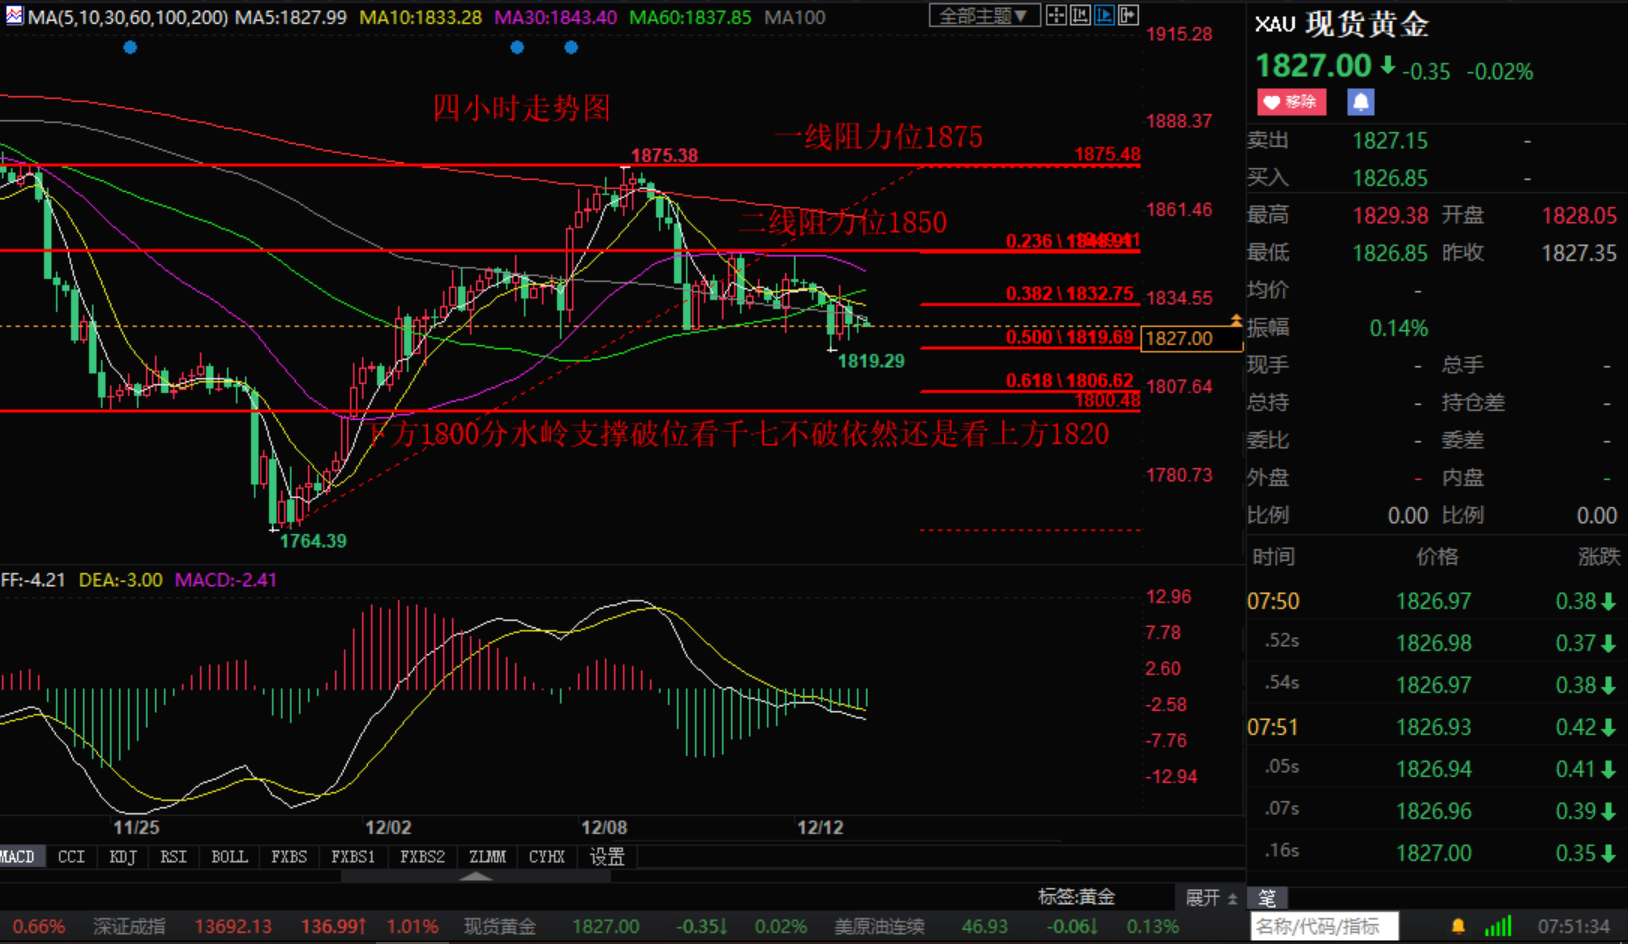Click 现货黄金 in the bottom ticker
Image resolution: width=1628 pixels, height=944 pixels.
pyautogui.click(x=499, y=927)
